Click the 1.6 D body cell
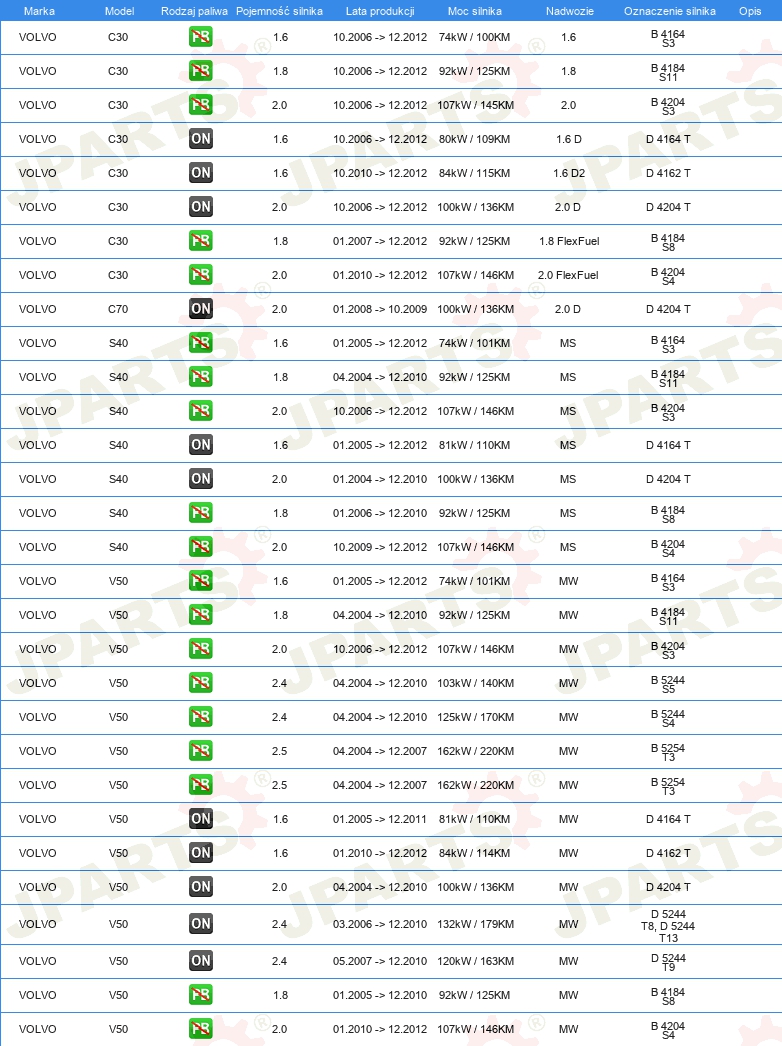Screen dimensions: 782x1046 pyautogui.click(x=568, y=139)
